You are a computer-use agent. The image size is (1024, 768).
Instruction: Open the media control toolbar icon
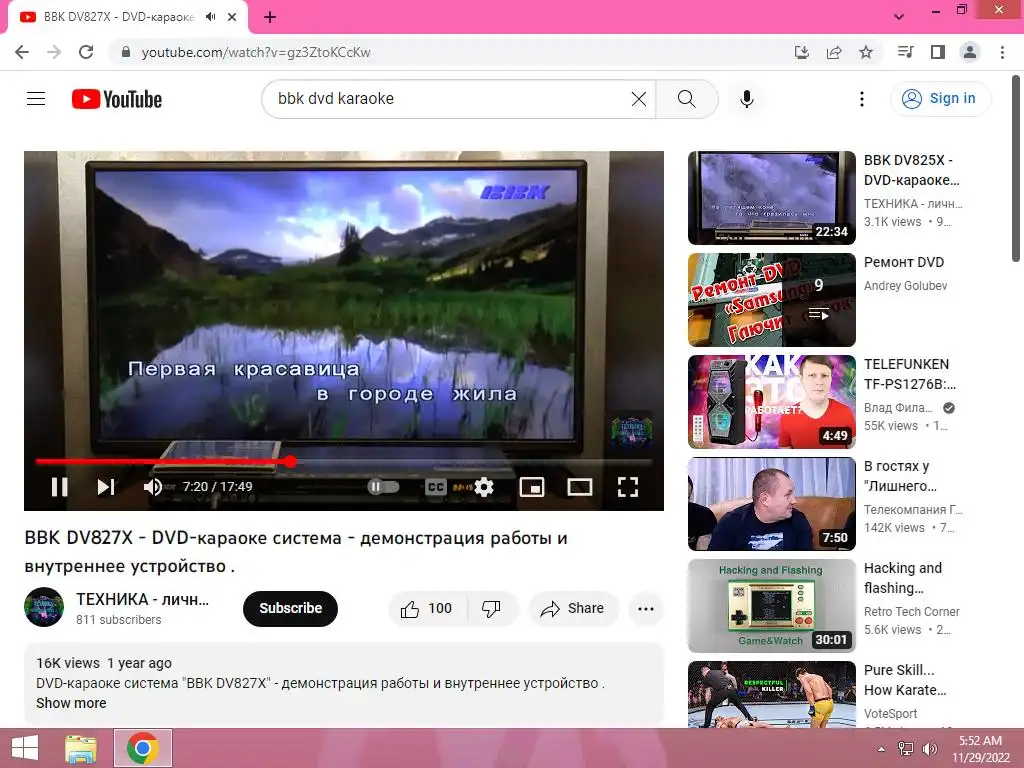click(905, 52)
